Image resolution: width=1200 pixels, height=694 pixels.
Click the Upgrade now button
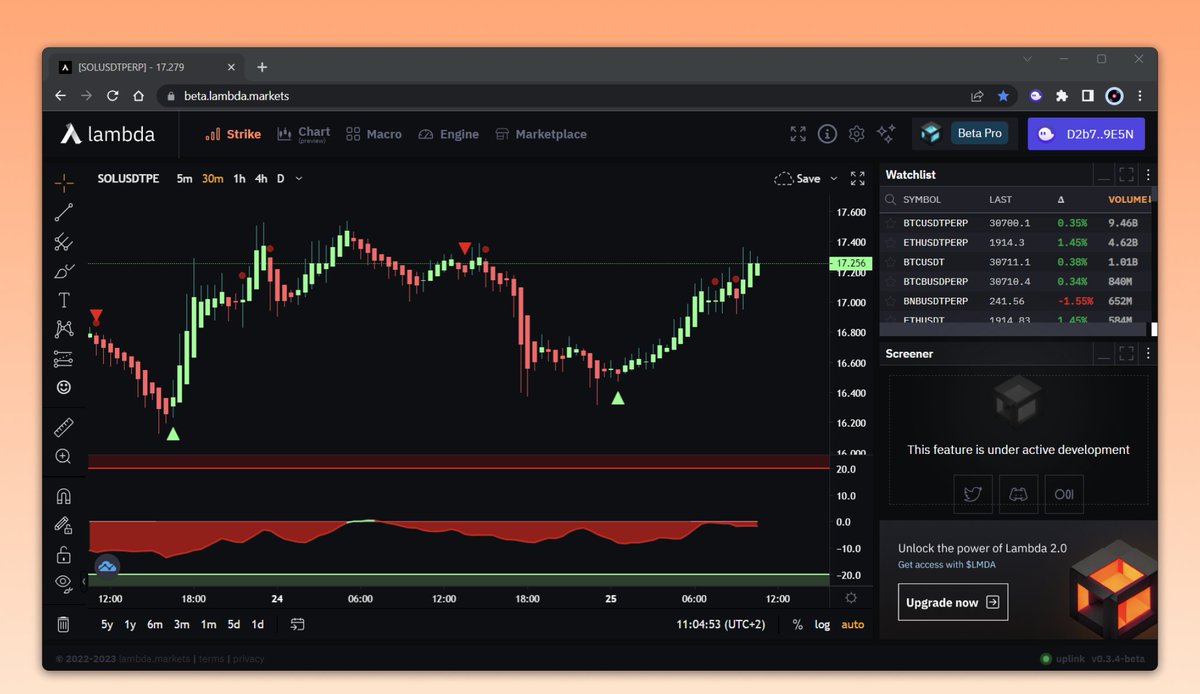tap(953, 602)
